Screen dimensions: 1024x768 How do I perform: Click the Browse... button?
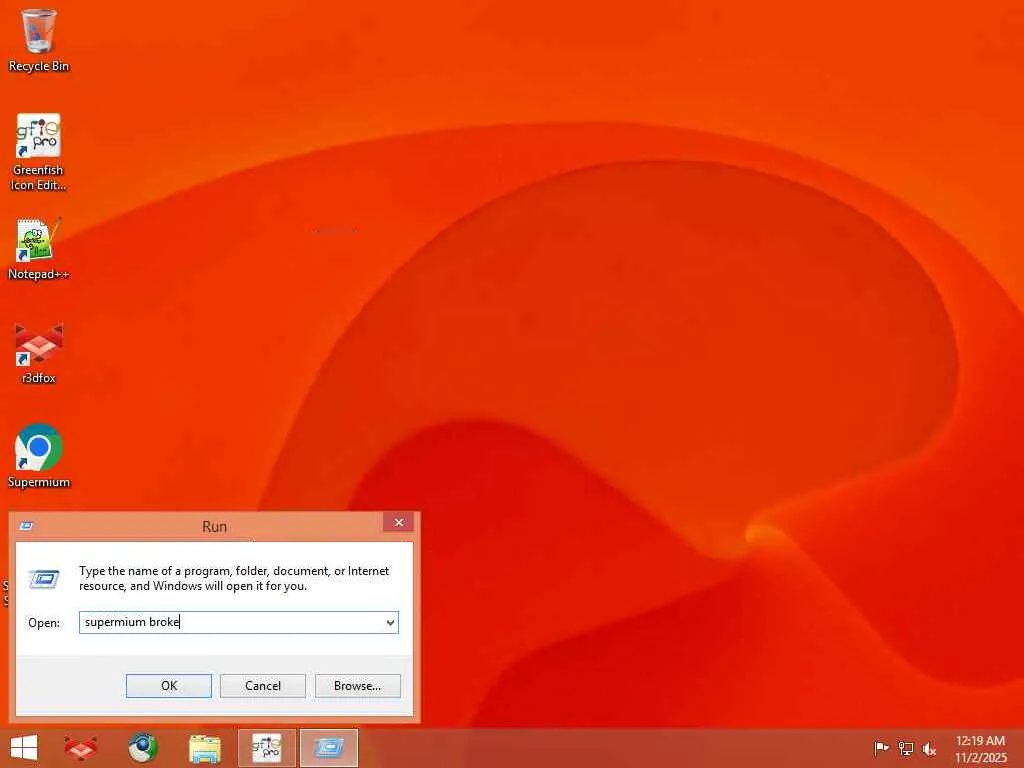(357, 686)
